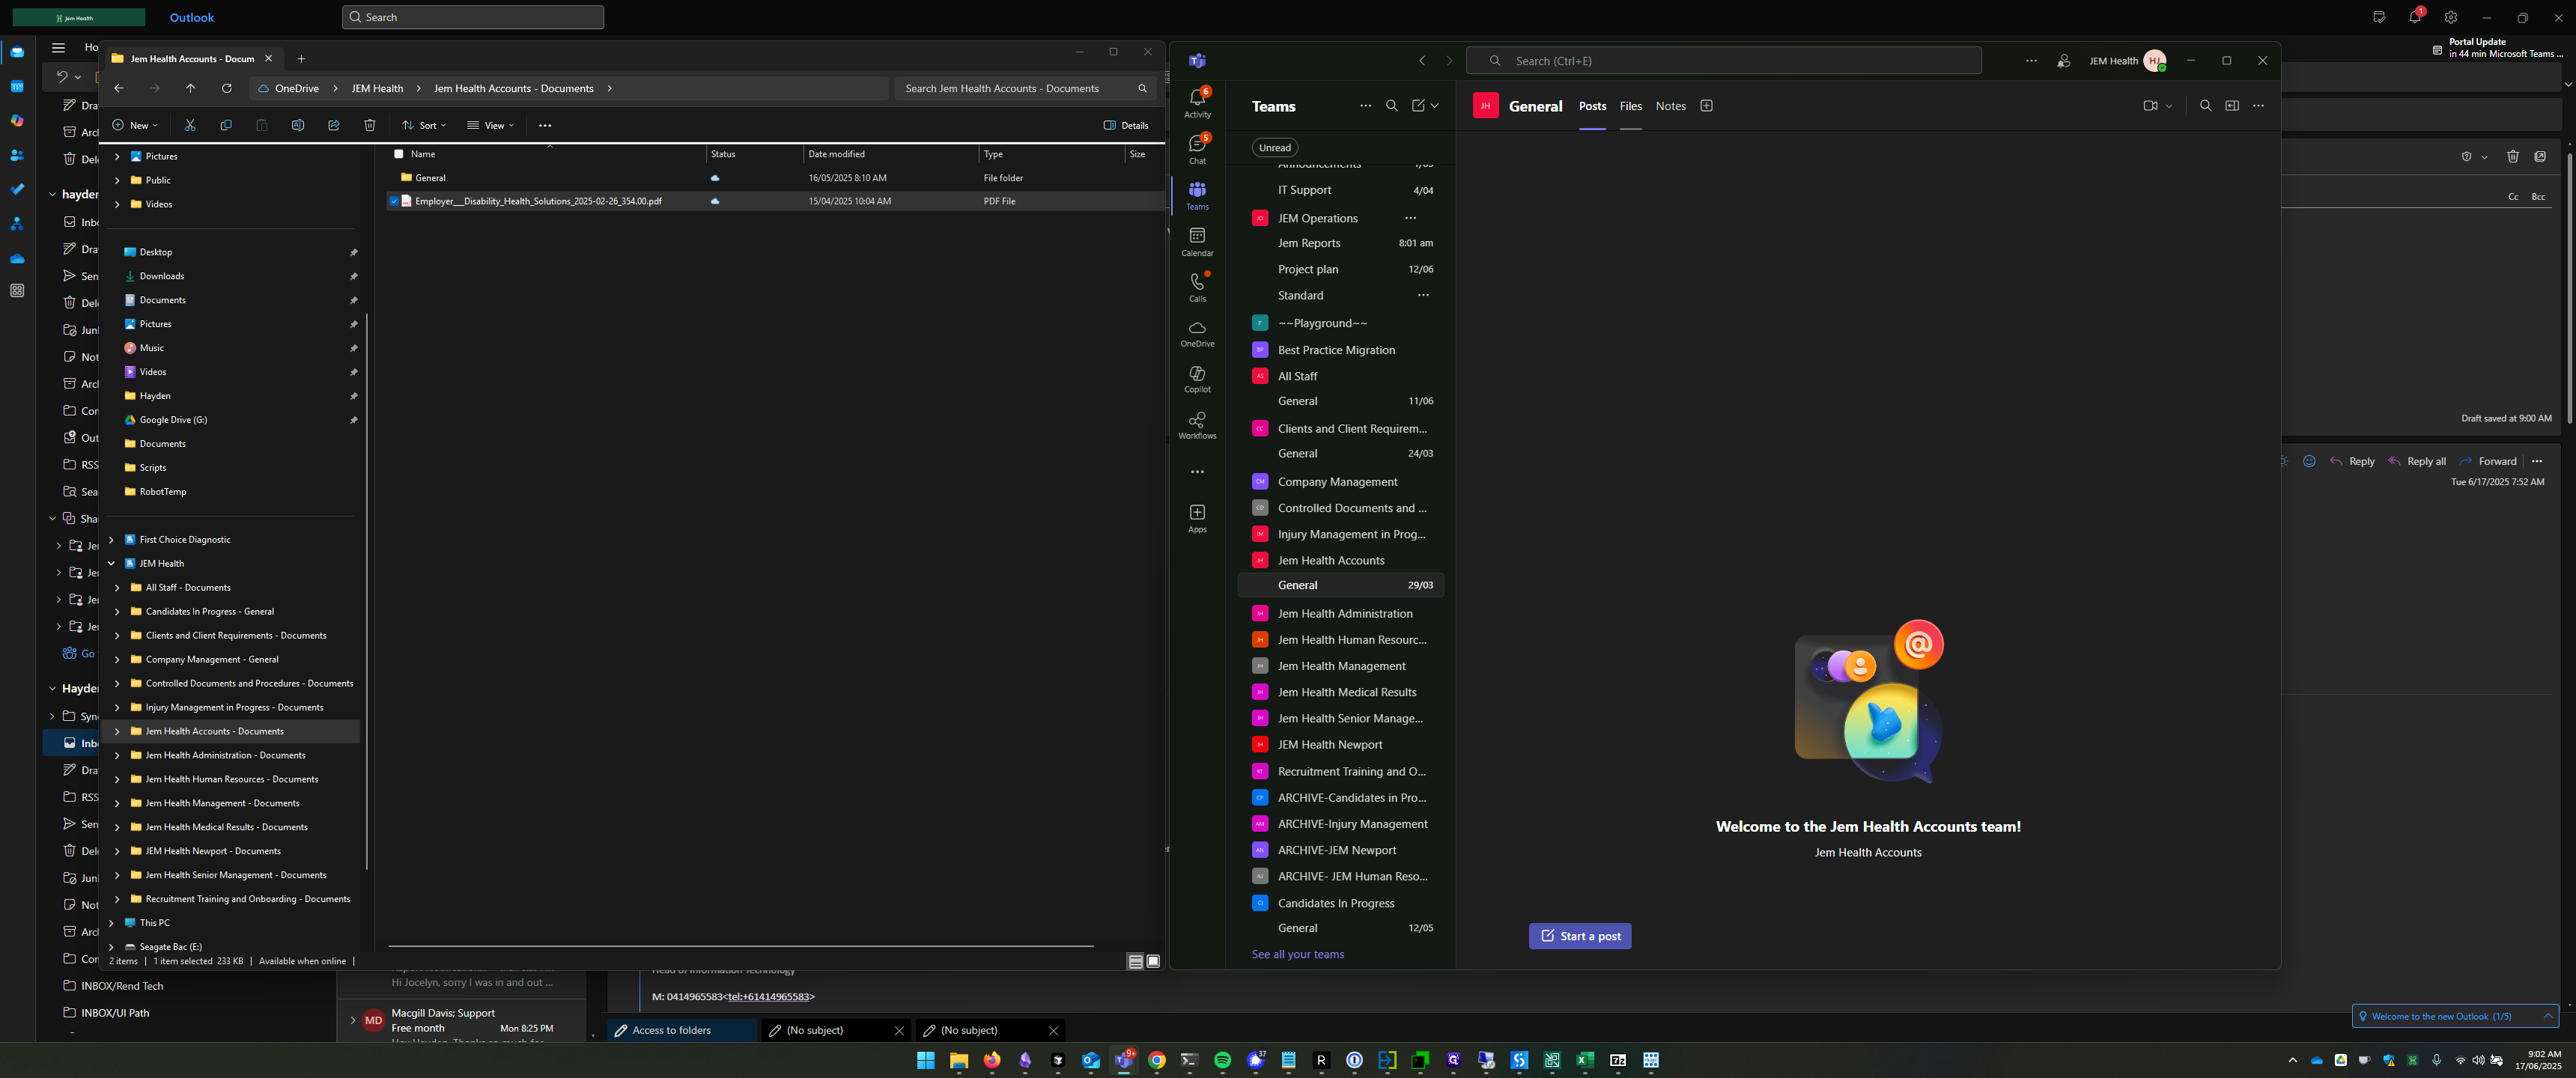Switch to the Files tab in Teams
The width and height of the screenshot is (2576, 1078).
click(1630, 106)
